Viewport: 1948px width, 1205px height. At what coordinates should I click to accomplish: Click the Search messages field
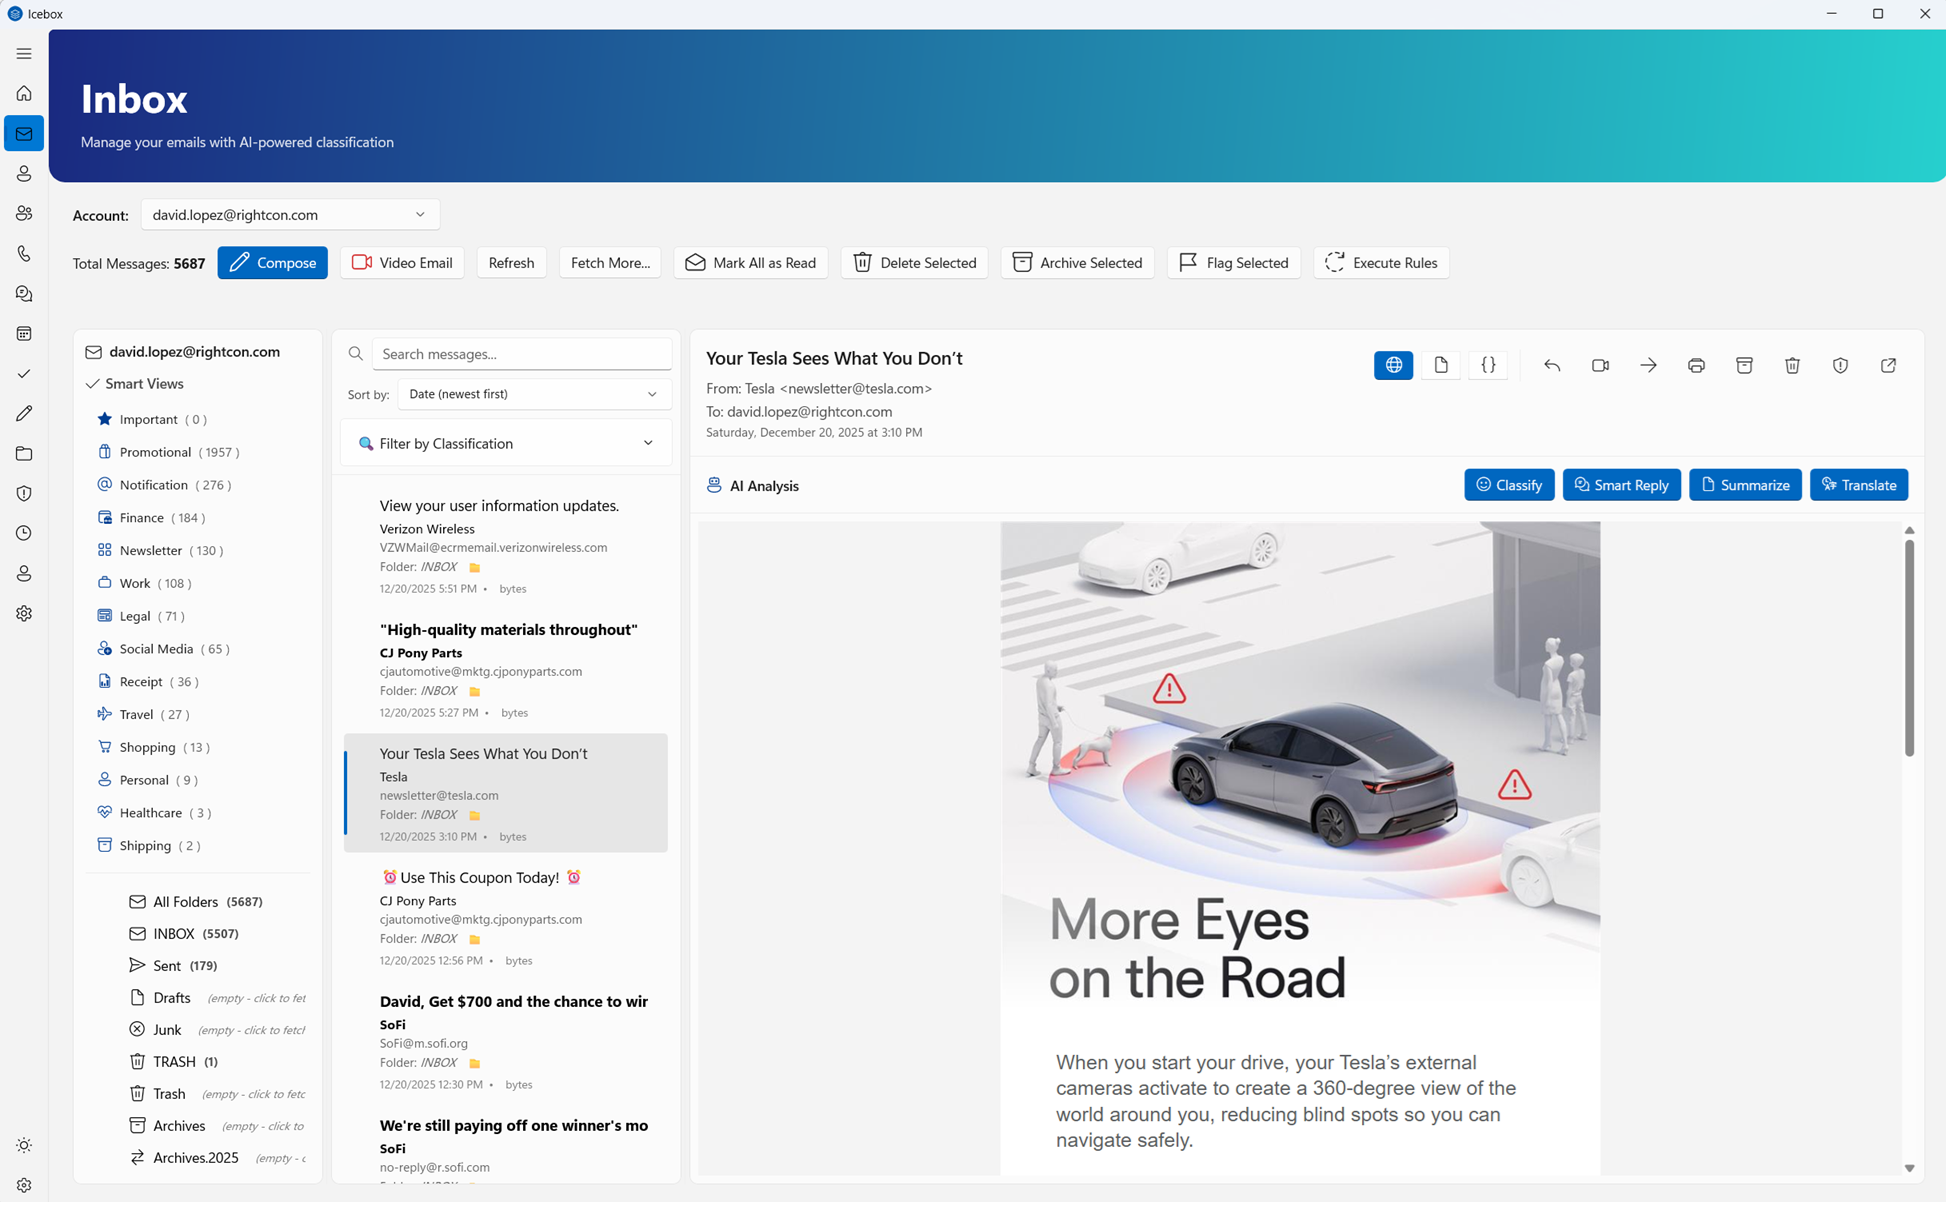point(521,354)
